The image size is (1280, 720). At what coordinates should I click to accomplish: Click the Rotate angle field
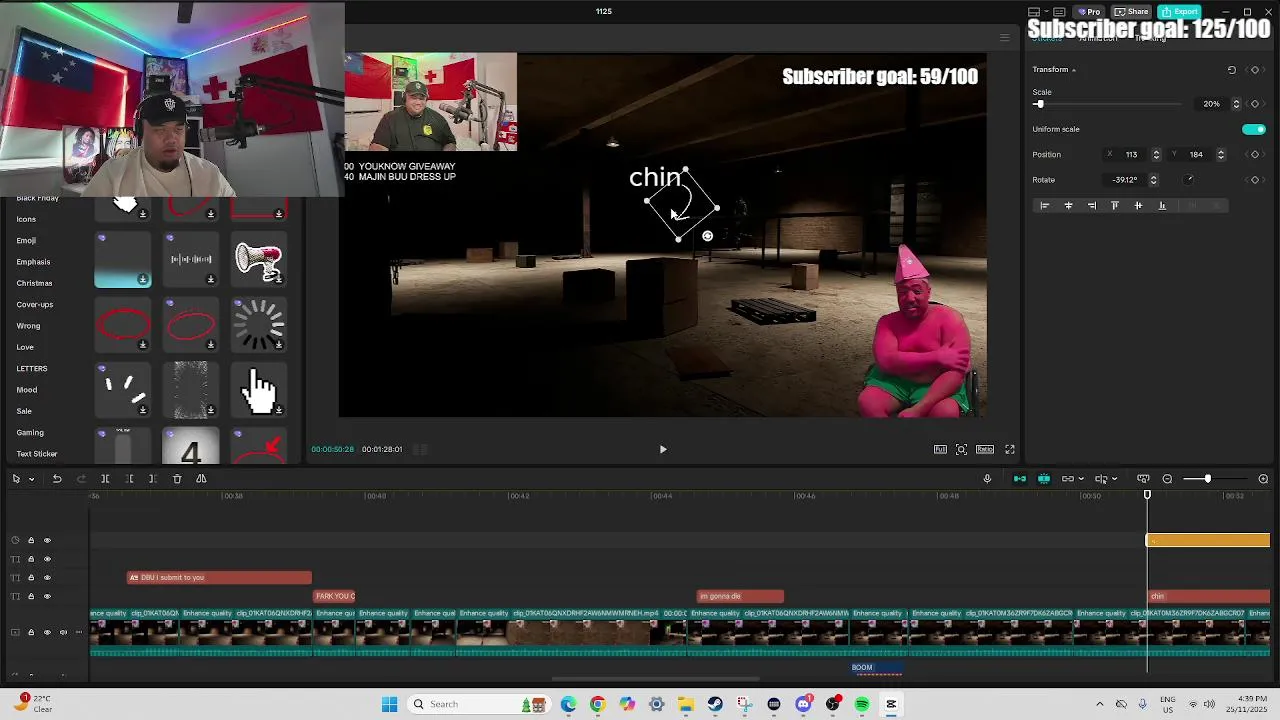coord(1125,180)
